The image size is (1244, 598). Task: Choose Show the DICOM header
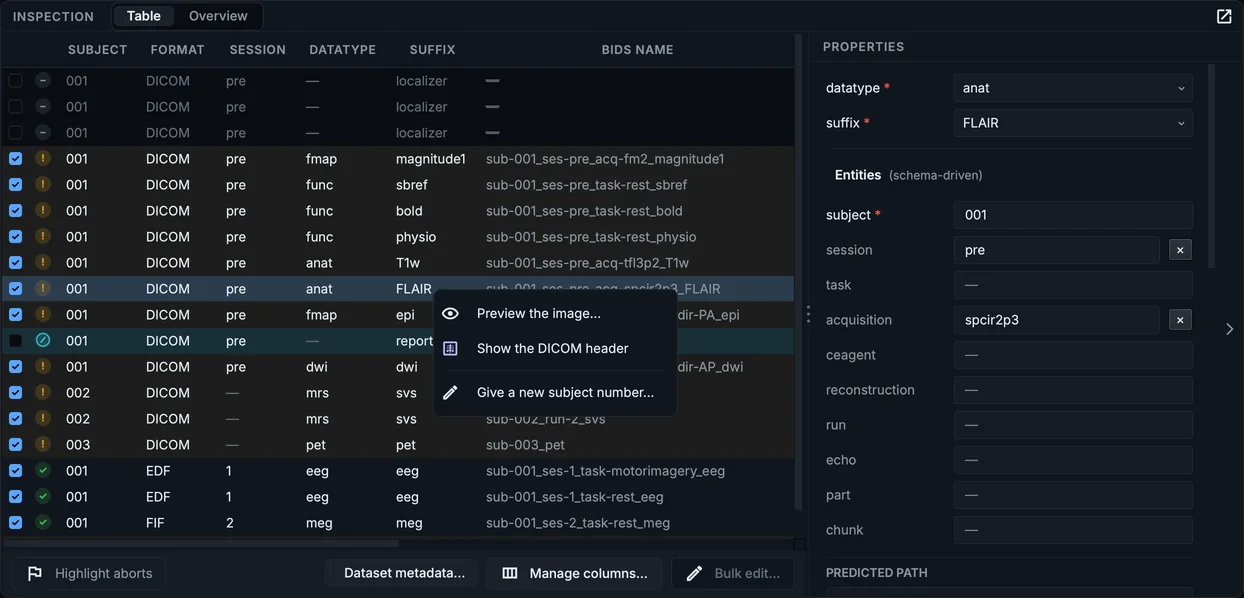[555, 349]
